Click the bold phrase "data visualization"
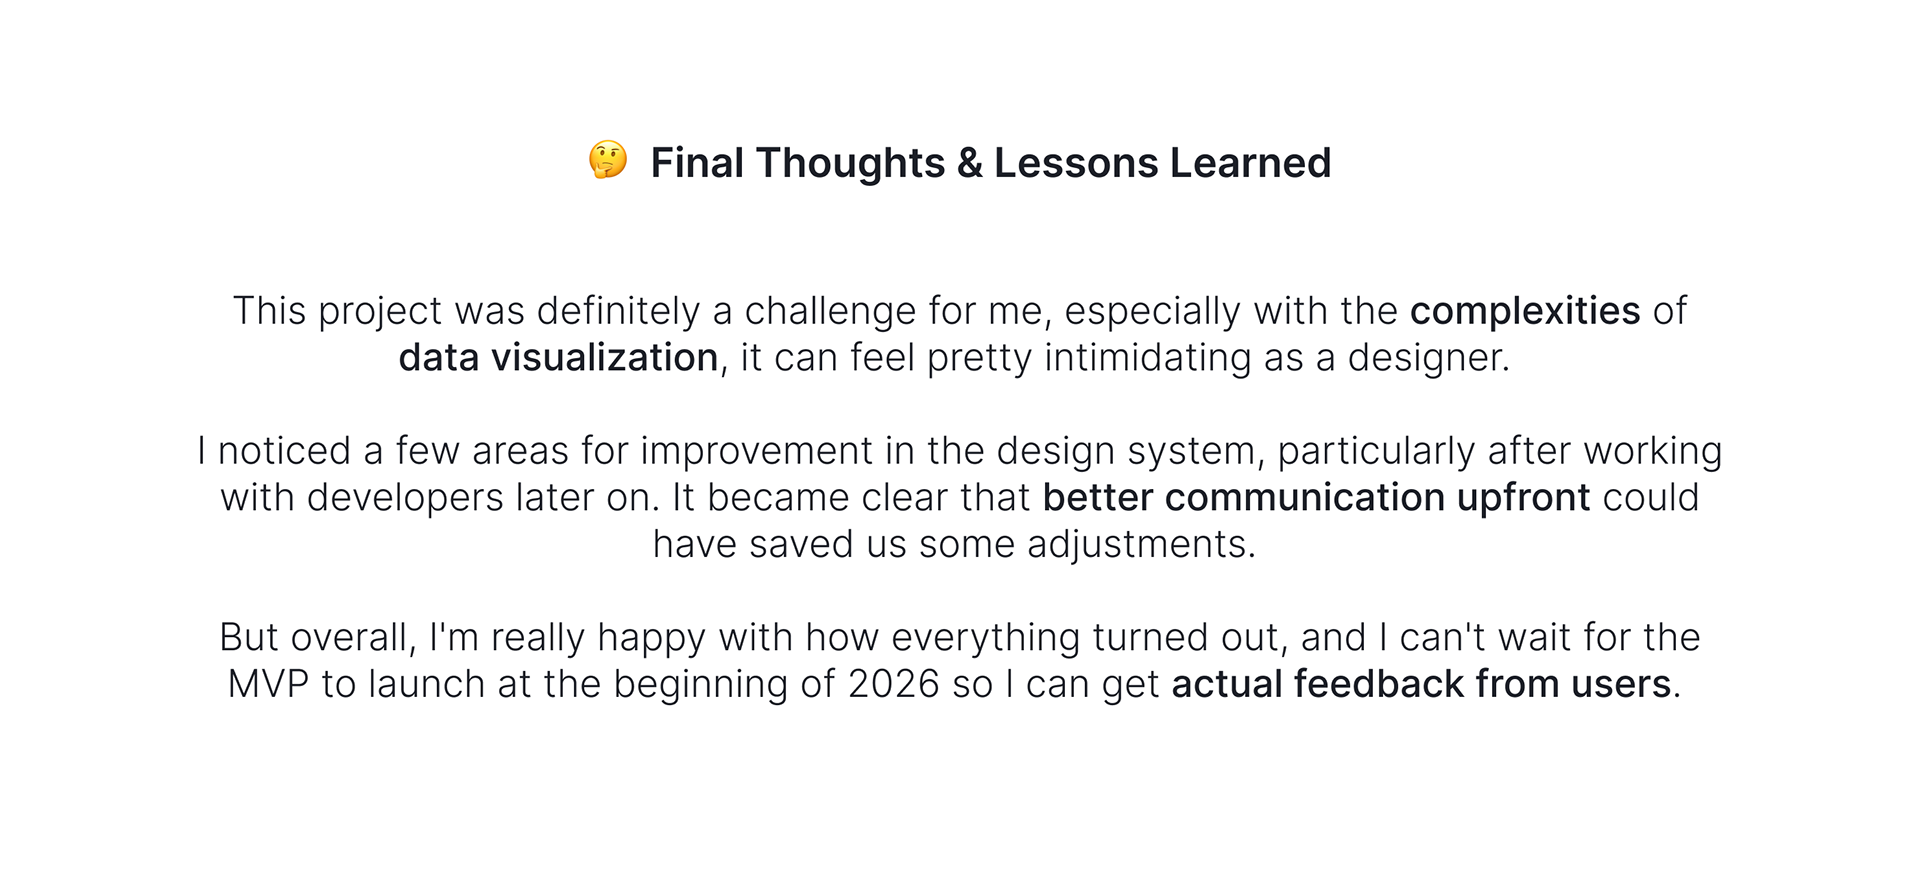 [558, 358]
